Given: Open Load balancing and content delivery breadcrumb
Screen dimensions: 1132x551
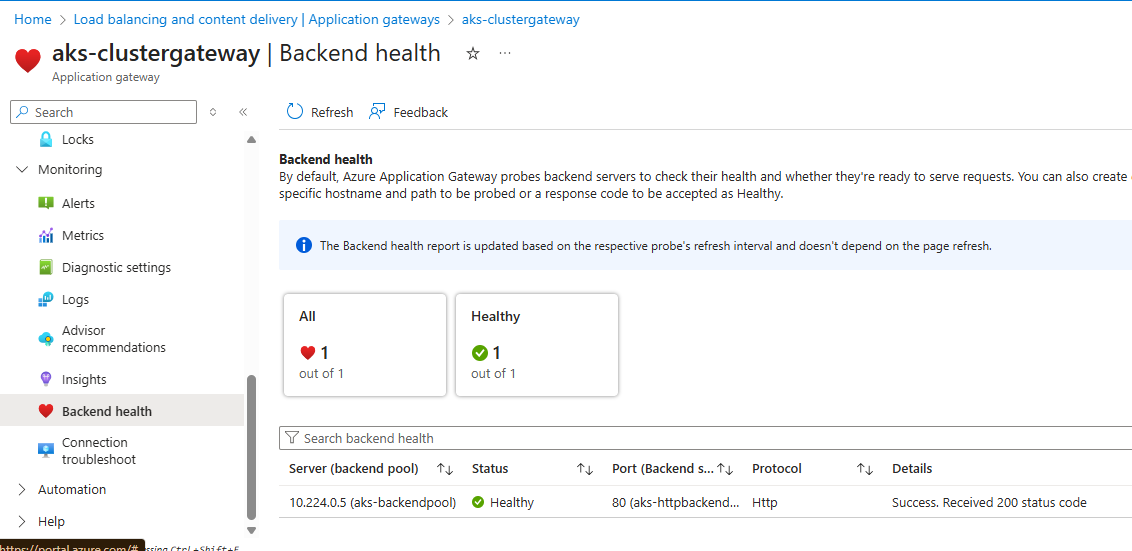Looking at the screenshot, I should (x=257, y=19).
